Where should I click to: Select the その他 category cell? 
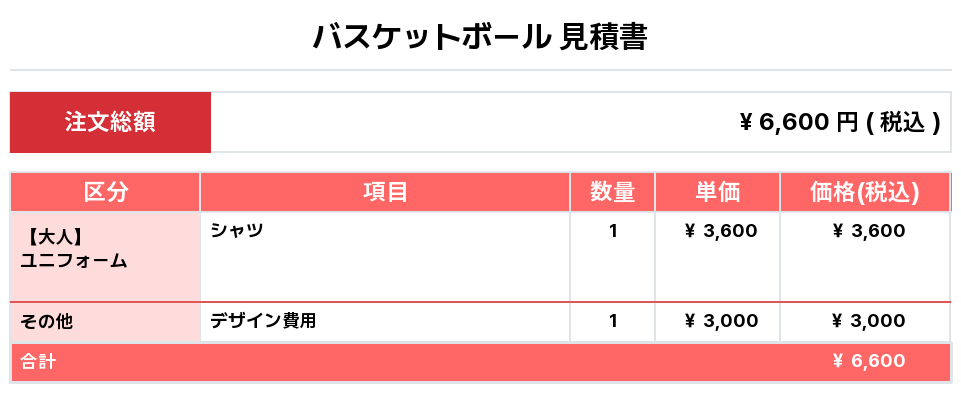[x=105, y=322]
